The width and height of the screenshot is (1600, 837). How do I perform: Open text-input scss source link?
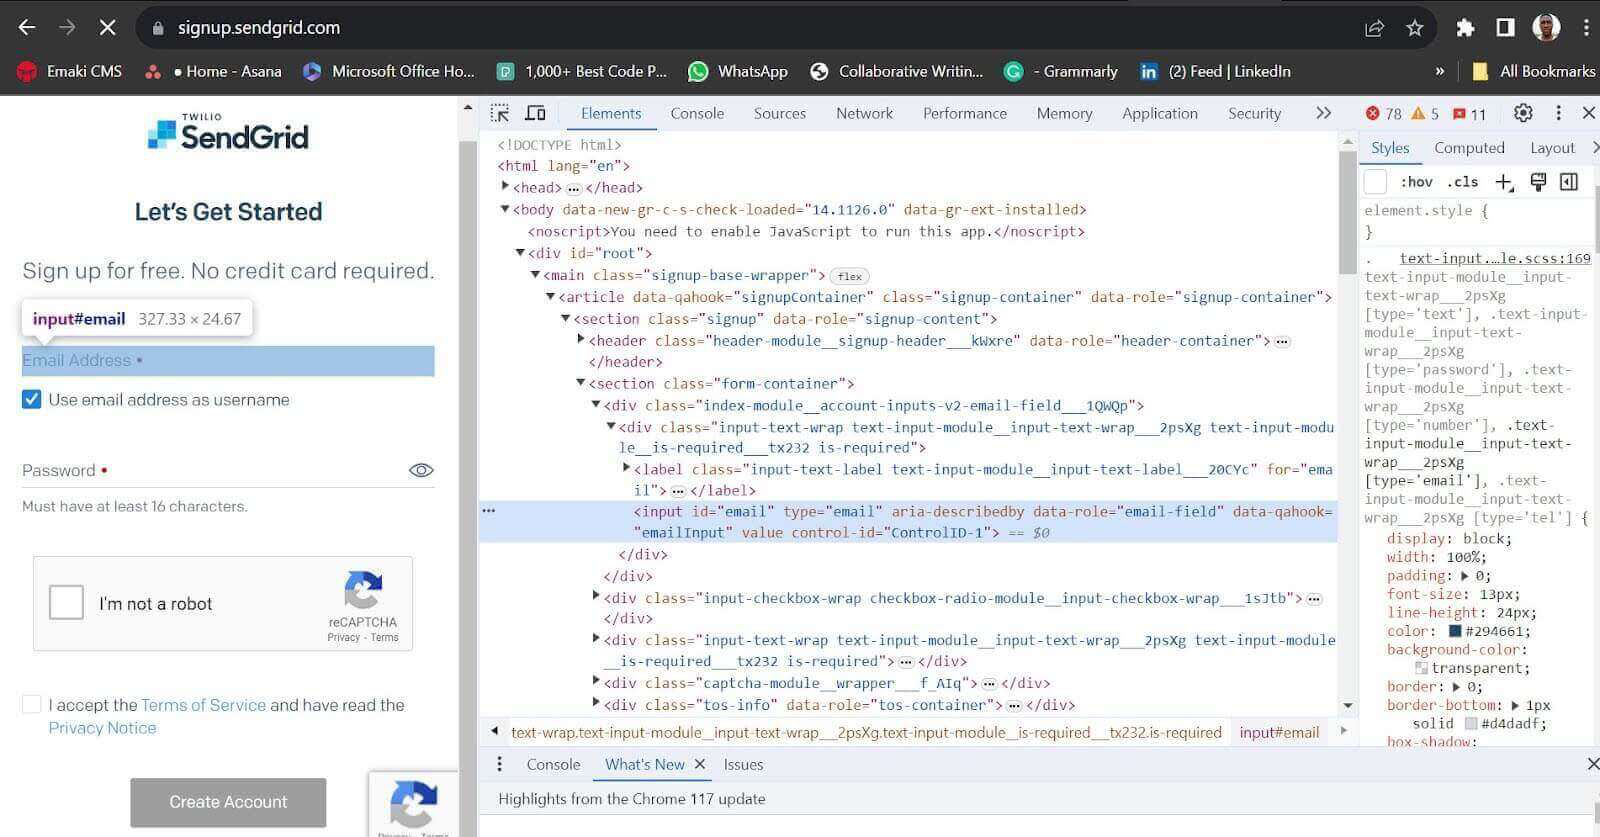(x=1495, y=258)
